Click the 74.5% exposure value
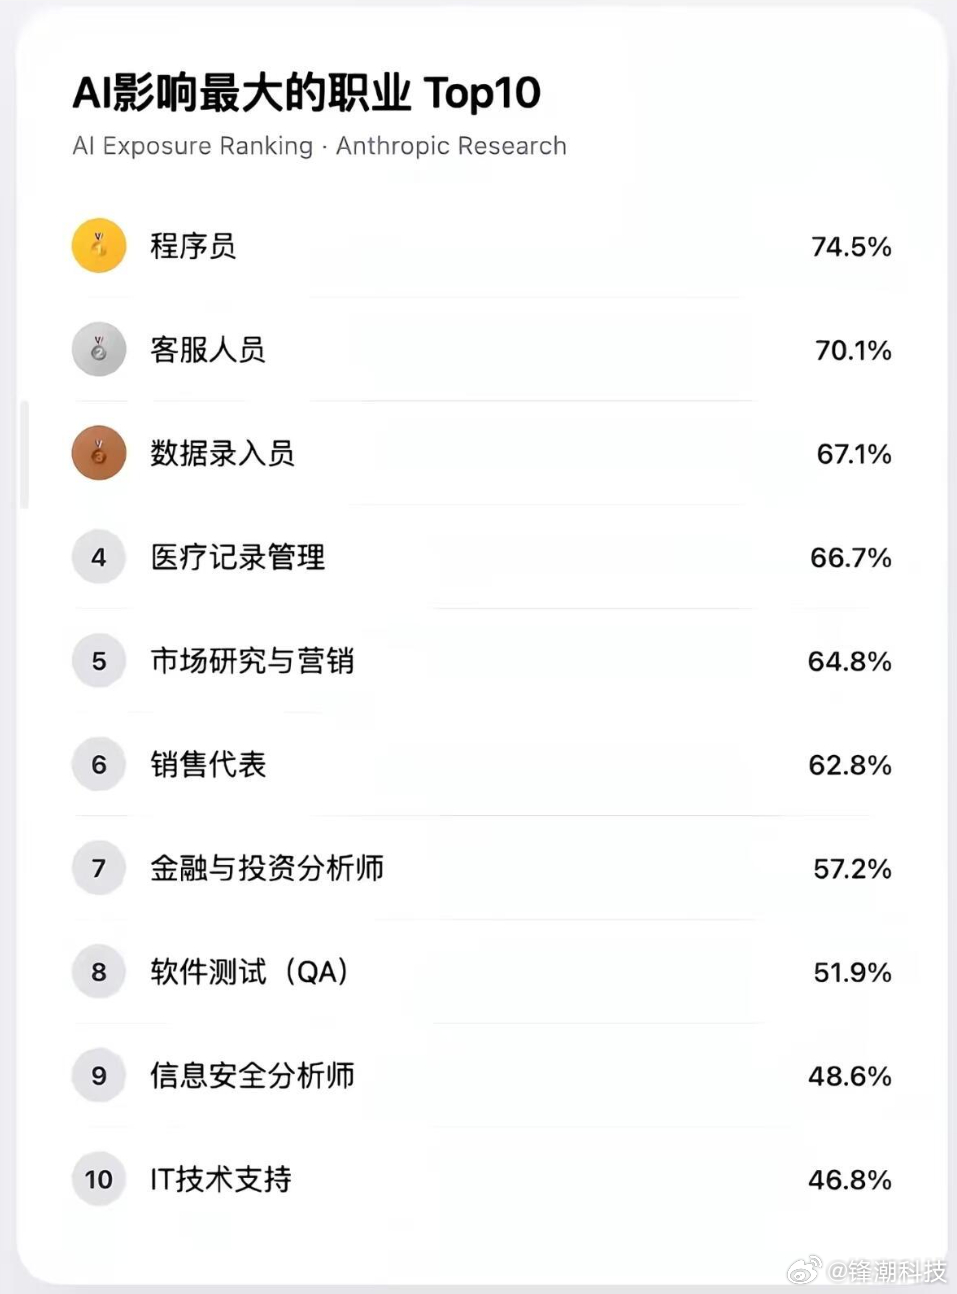This screenshot has height=1294, width=957. click(x=851, y=247)
